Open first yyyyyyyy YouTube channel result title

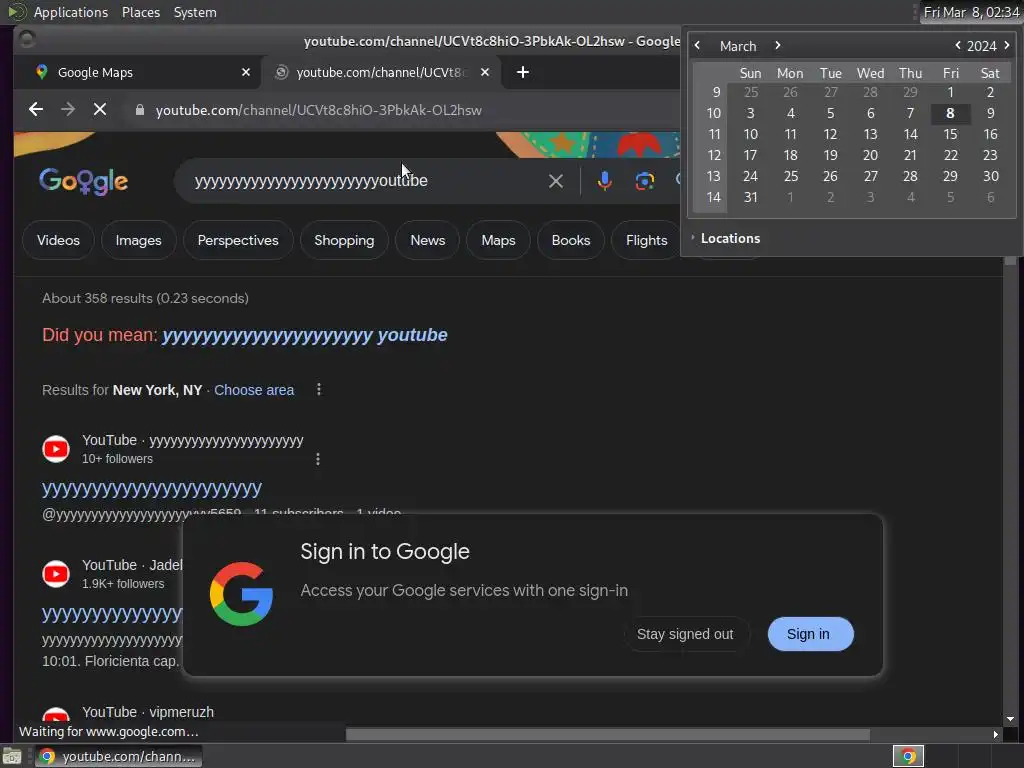[x=152, y=488]
